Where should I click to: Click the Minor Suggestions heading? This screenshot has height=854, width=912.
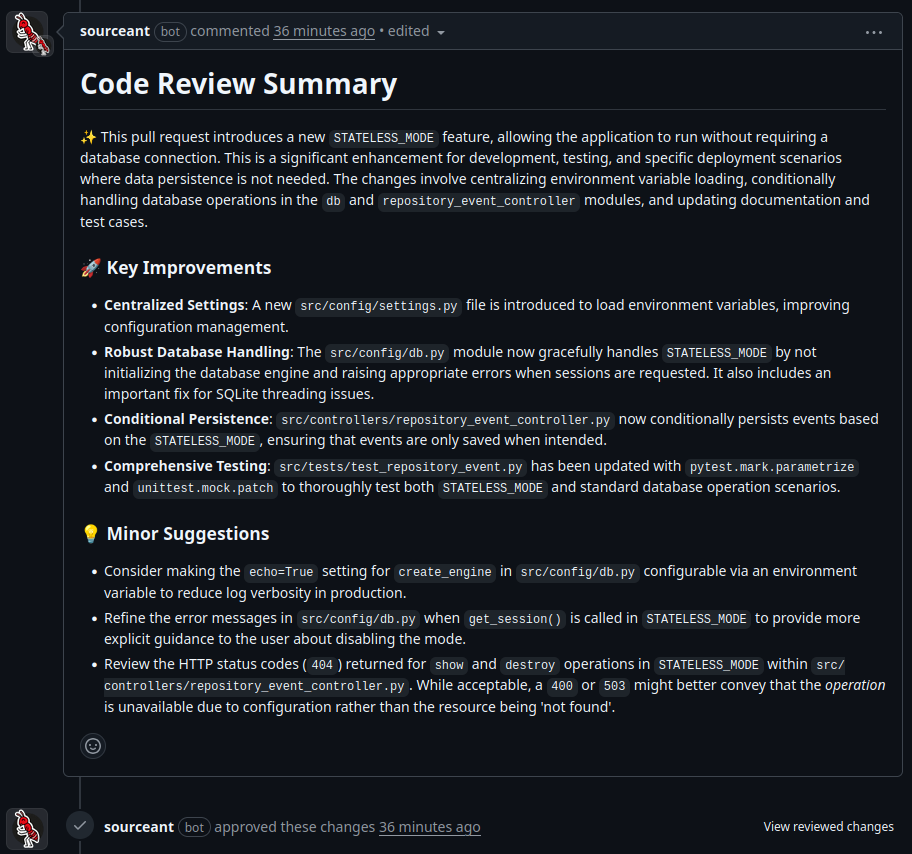pyautogui.click(x=188, y=533)
